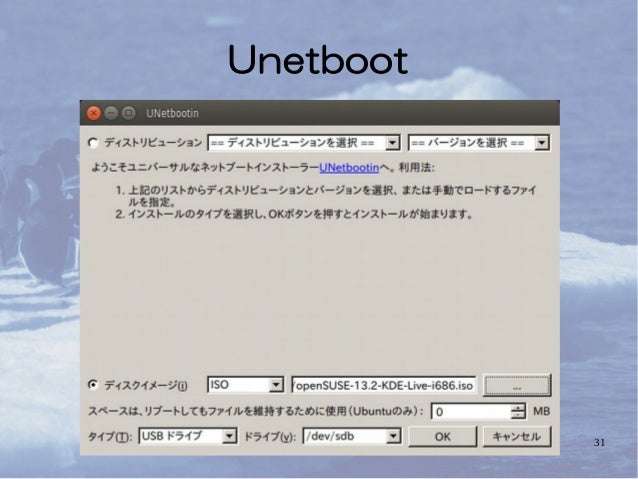Open the ディストリビューションを選択 dropdown
The height and width of the screenshot is (479, 638).
pos(304,143)
